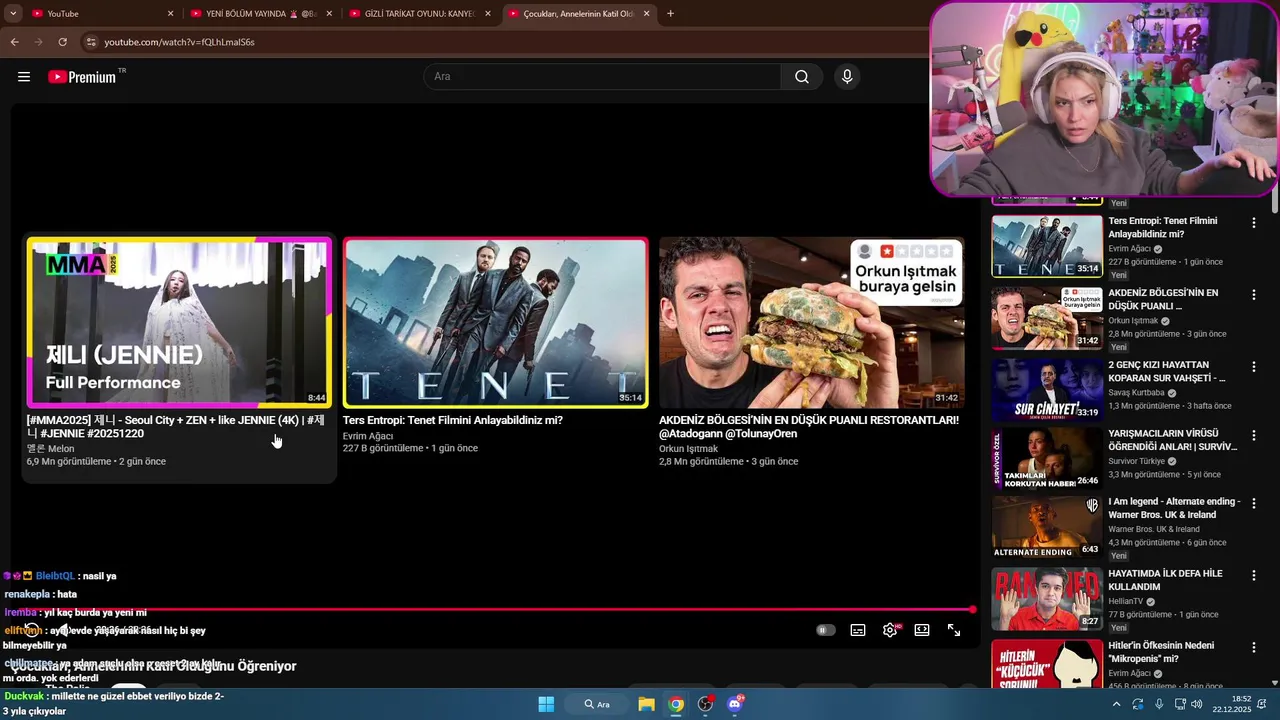Click the replay button in player controls
Image resolution: width=1280 pixels, height=720 pixels.
click(x=32, y=630)
